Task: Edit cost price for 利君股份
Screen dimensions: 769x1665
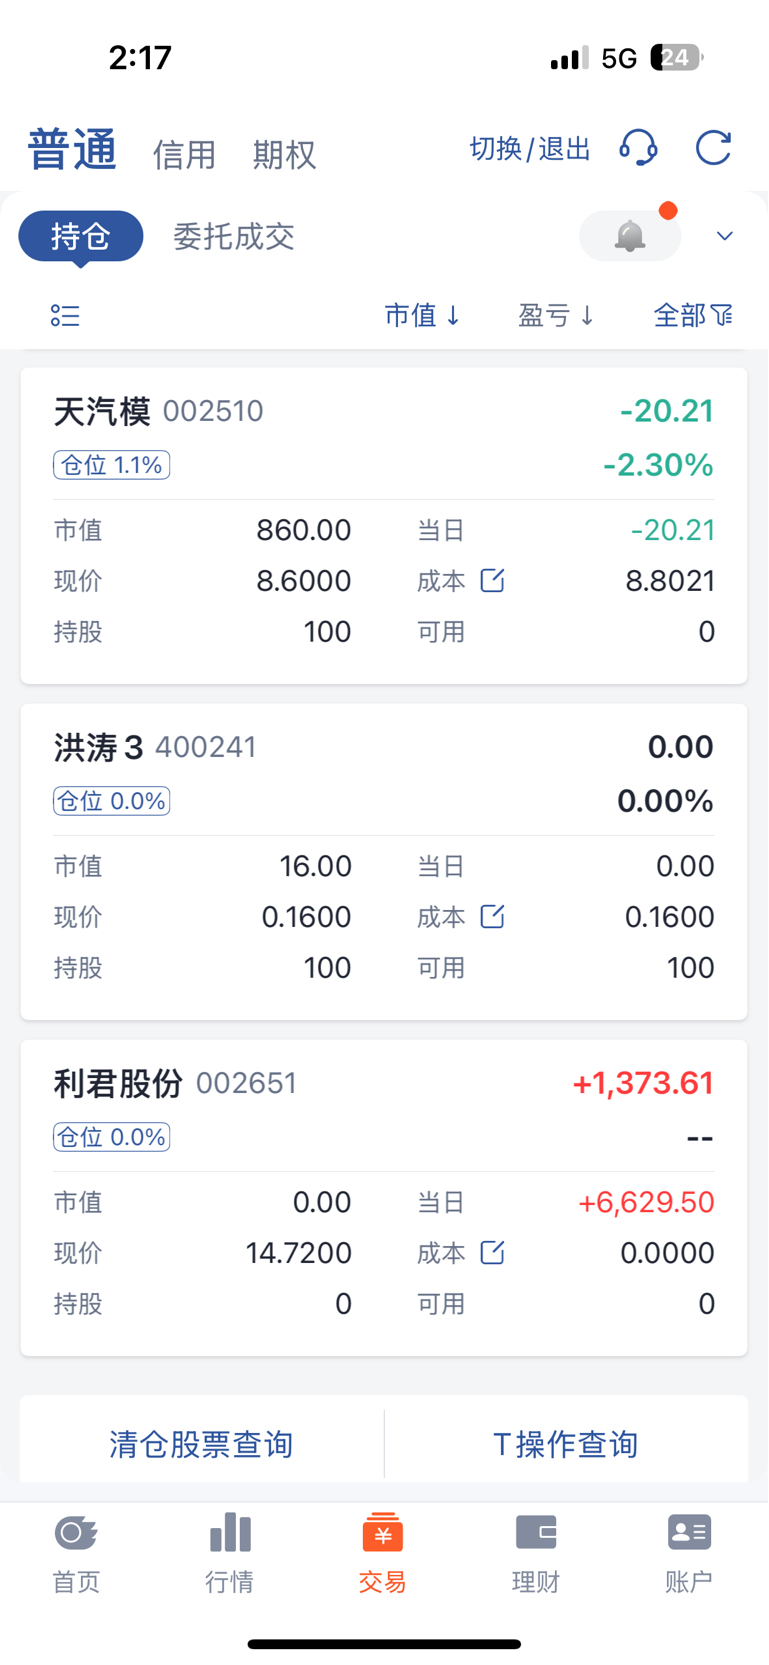Action: click(x=492, y=1252)
